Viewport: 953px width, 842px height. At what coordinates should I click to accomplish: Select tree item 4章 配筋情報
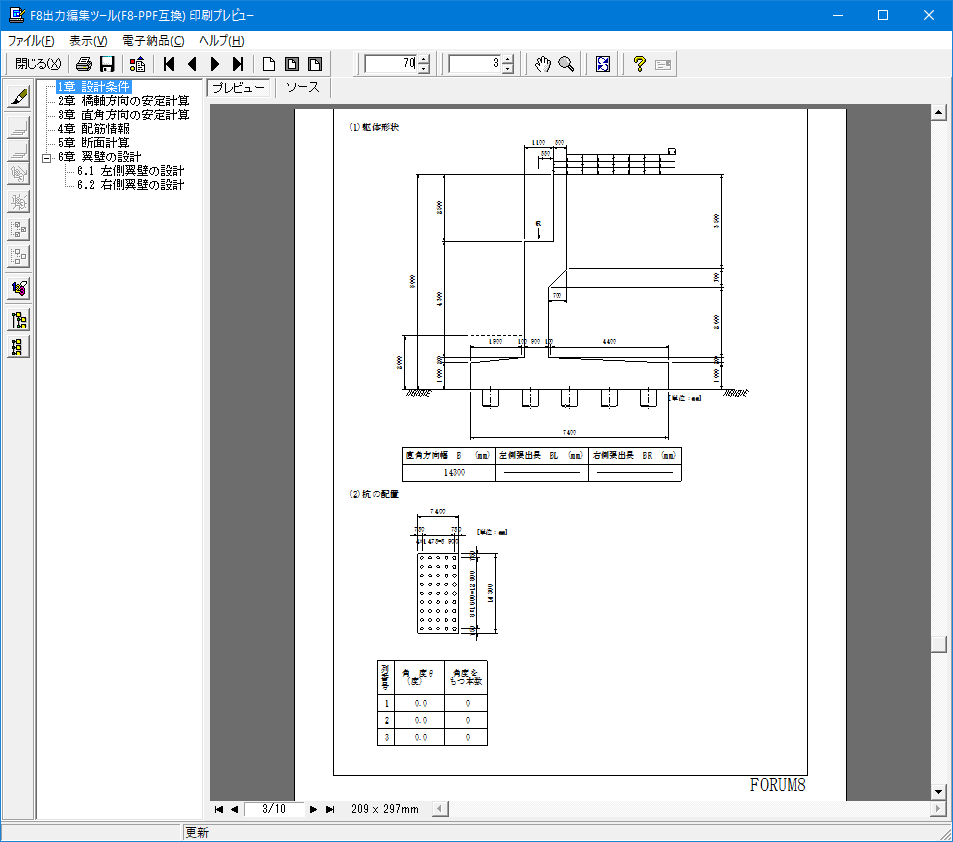pos(94,129)
